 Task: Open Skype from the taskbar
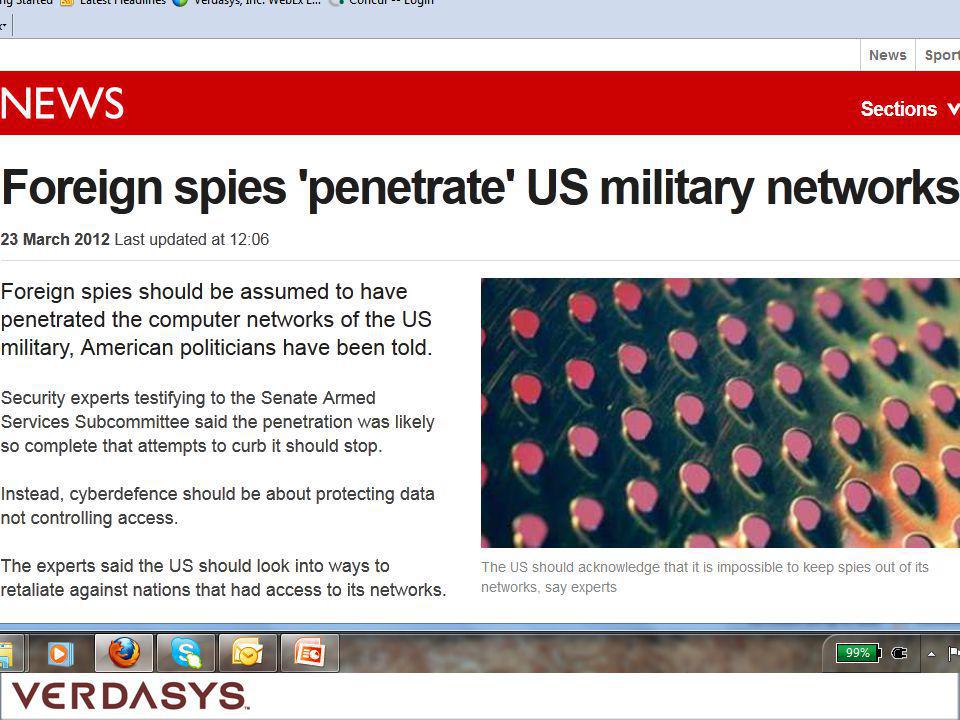[x=186, y=653]
